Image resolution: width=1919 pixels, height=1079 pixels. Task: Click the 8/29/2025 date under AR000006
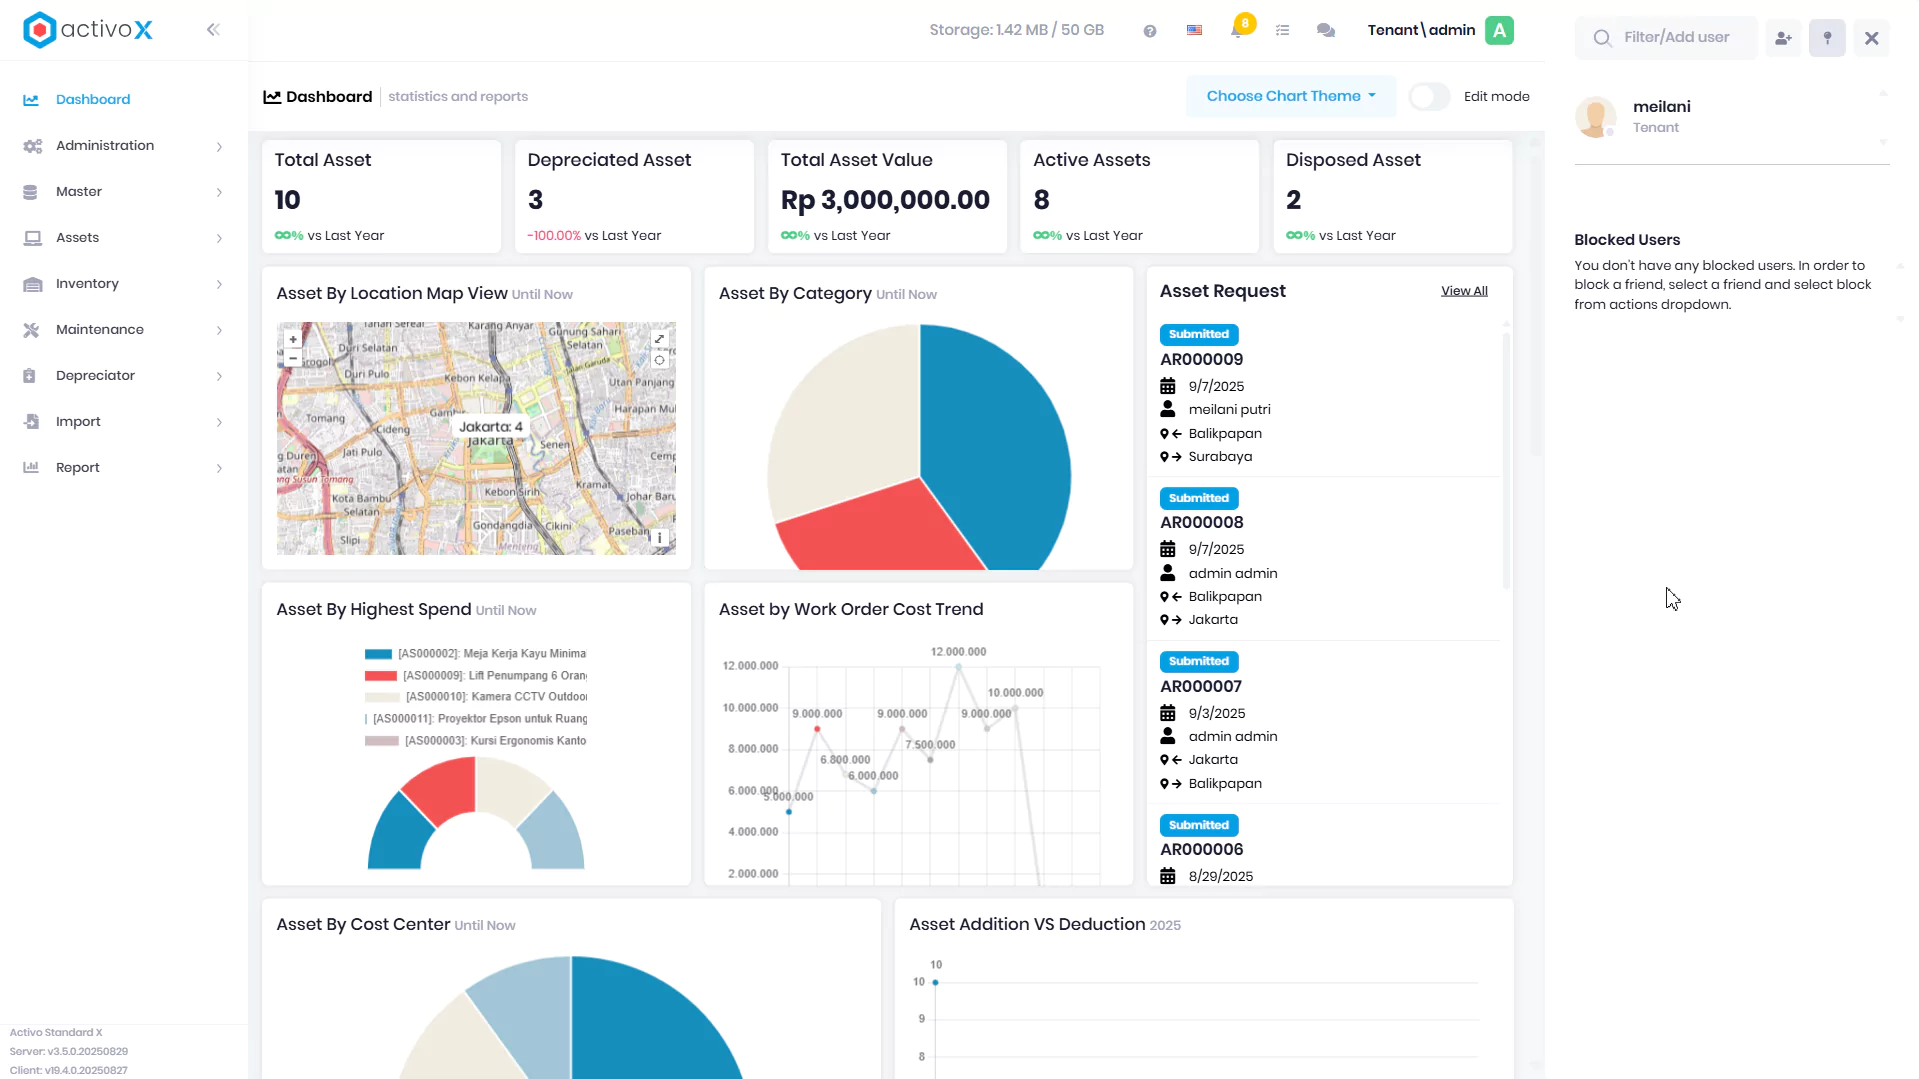pos(1221,877)
